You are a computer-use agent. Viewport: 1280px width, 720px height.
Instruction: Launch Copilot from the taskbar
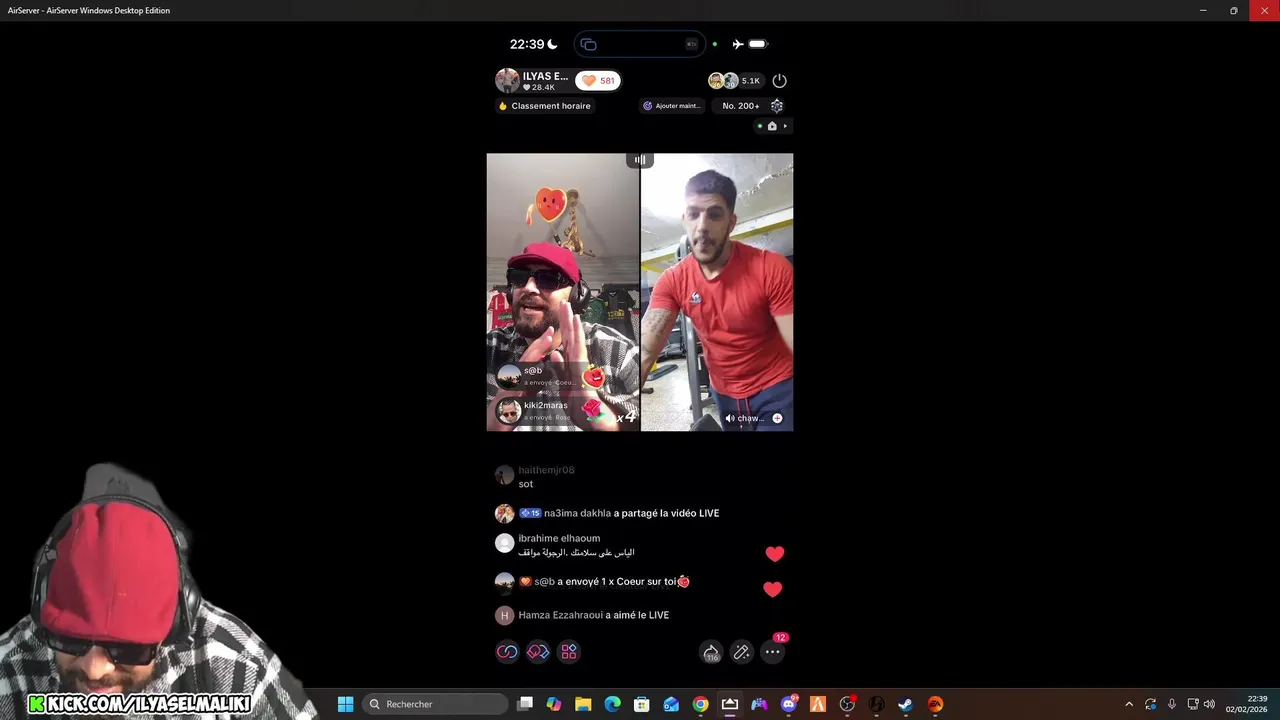coord(554,704)
